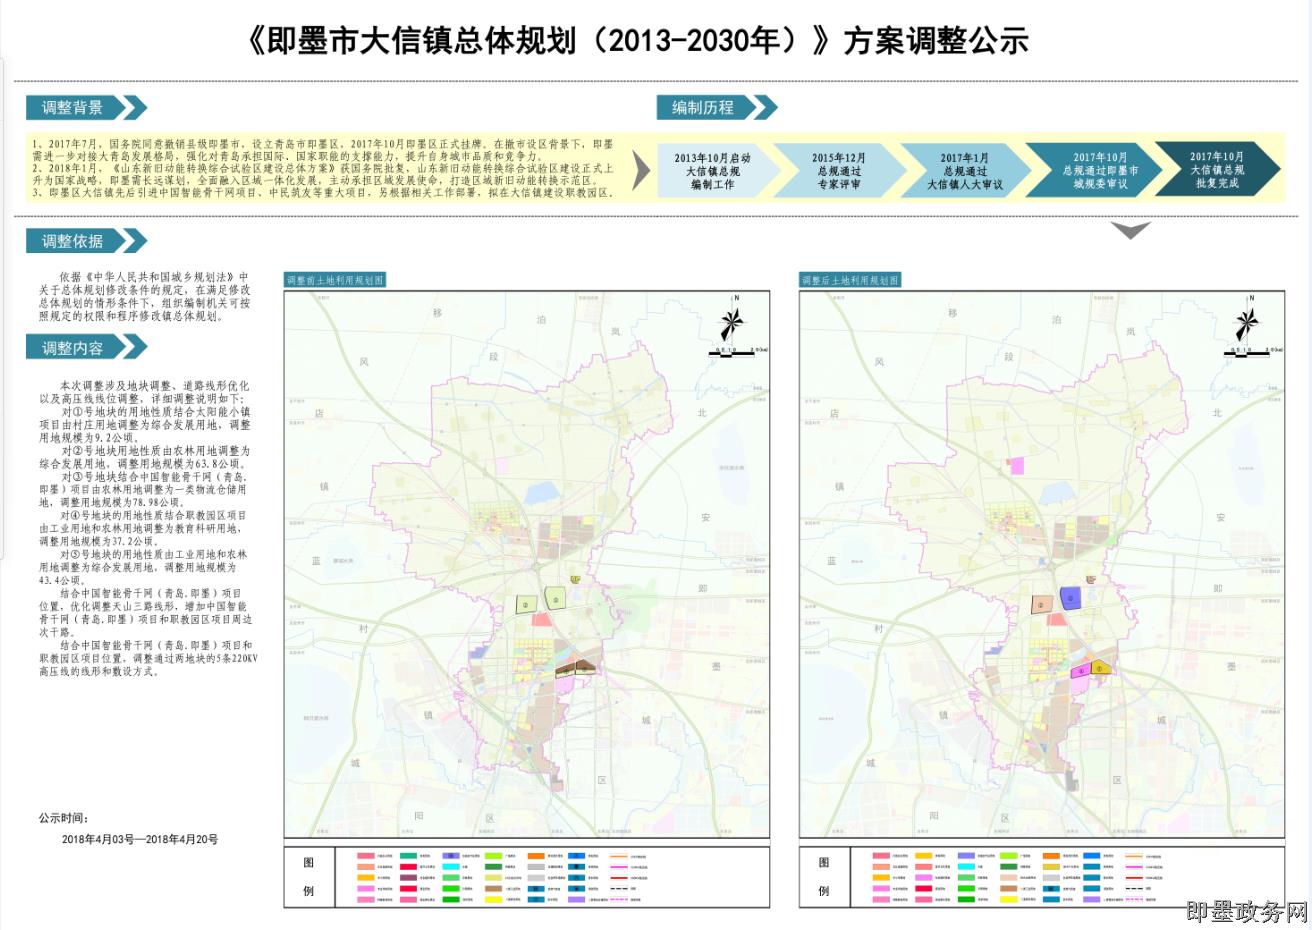
Task: Click the text about ③号地块 logistics land
Action: click(145, 490)
